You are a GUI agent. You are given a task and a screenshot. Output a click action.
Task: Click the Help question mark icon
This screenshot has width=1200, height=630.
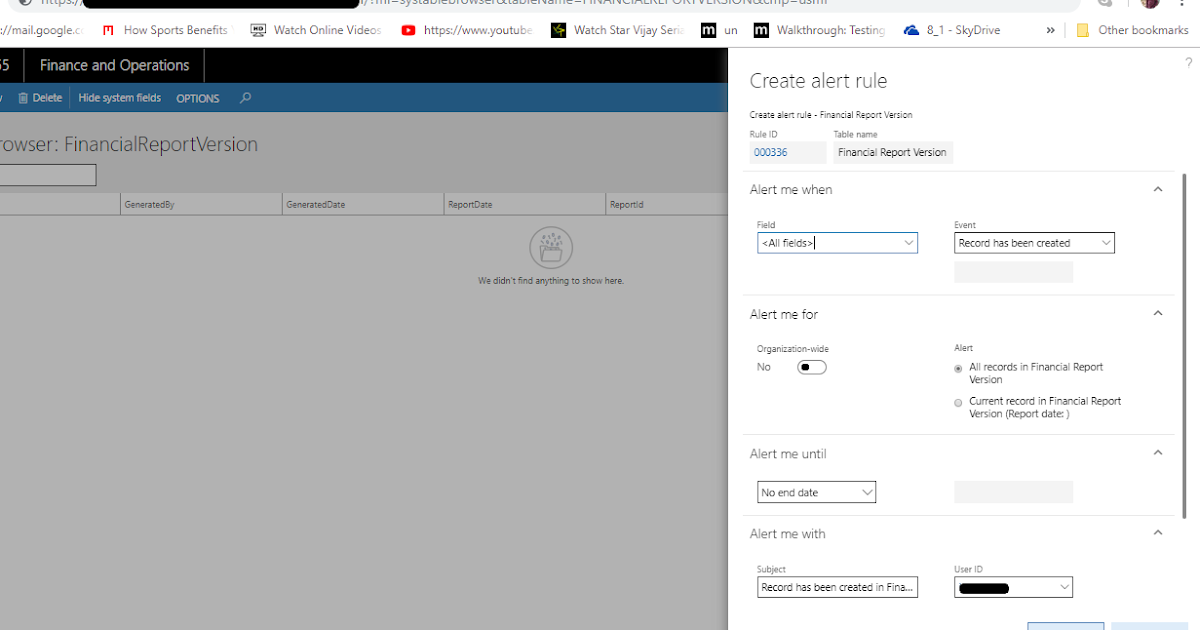tap(1190, 62)
